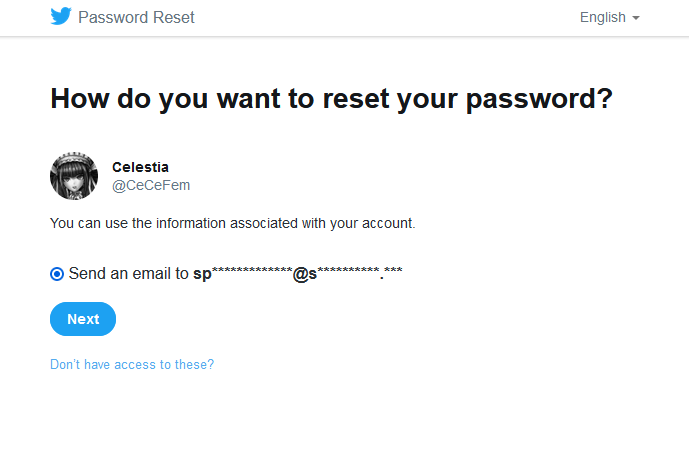Image resolution: width=689 pixels, height=454 pixels.
Task: Click the @CeCeFem username handle
Action: point(150,185)
